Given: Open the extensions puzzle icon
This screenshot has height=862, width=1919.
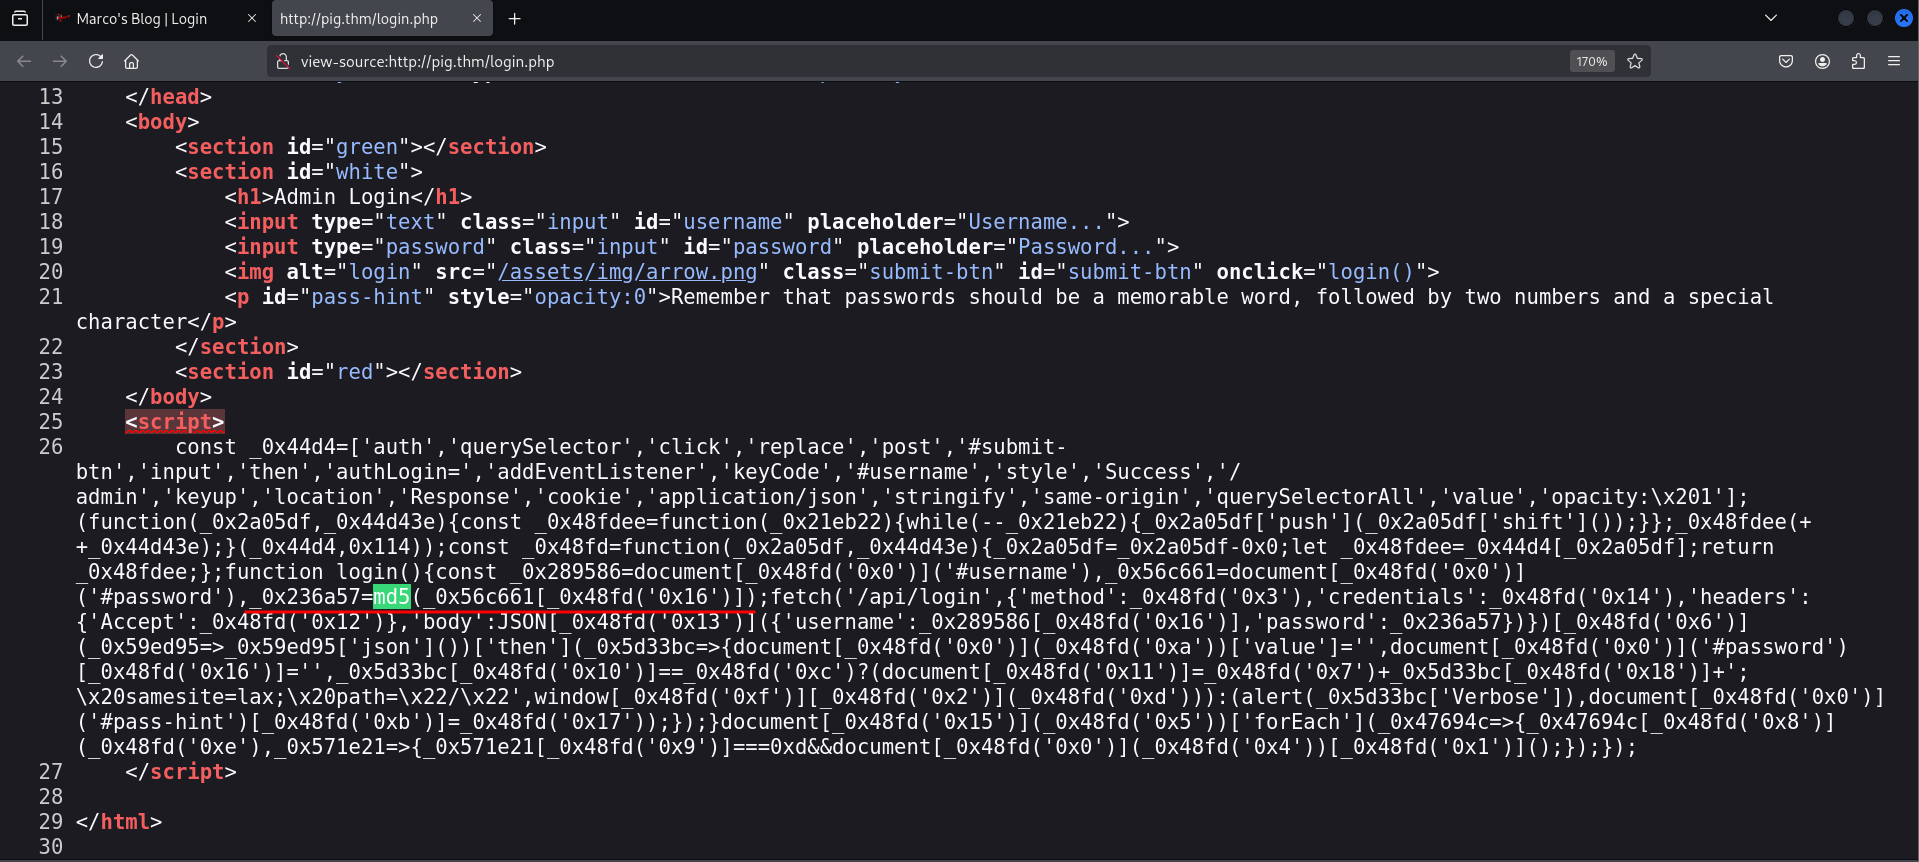Looking at the screenshot, I should [x=1858, y=61].
